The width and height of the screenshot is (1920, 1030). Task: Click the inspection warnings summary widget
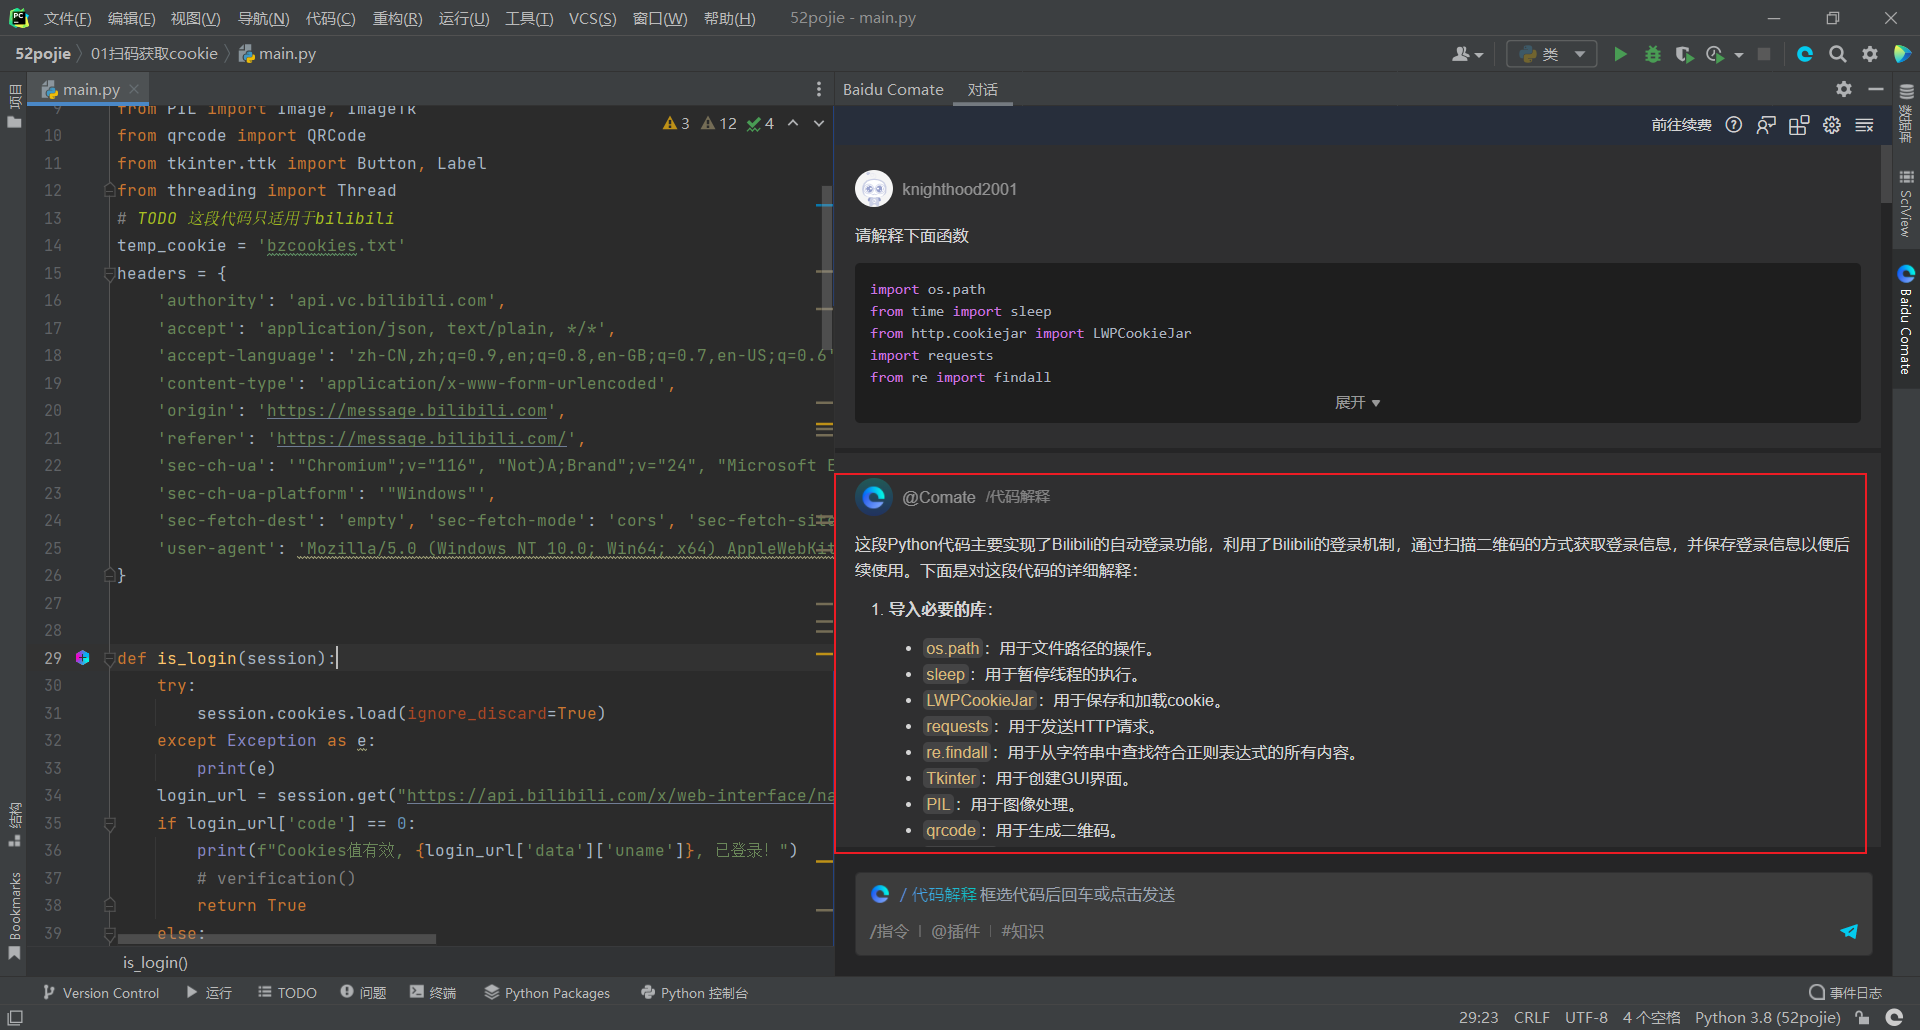point(718,123)
